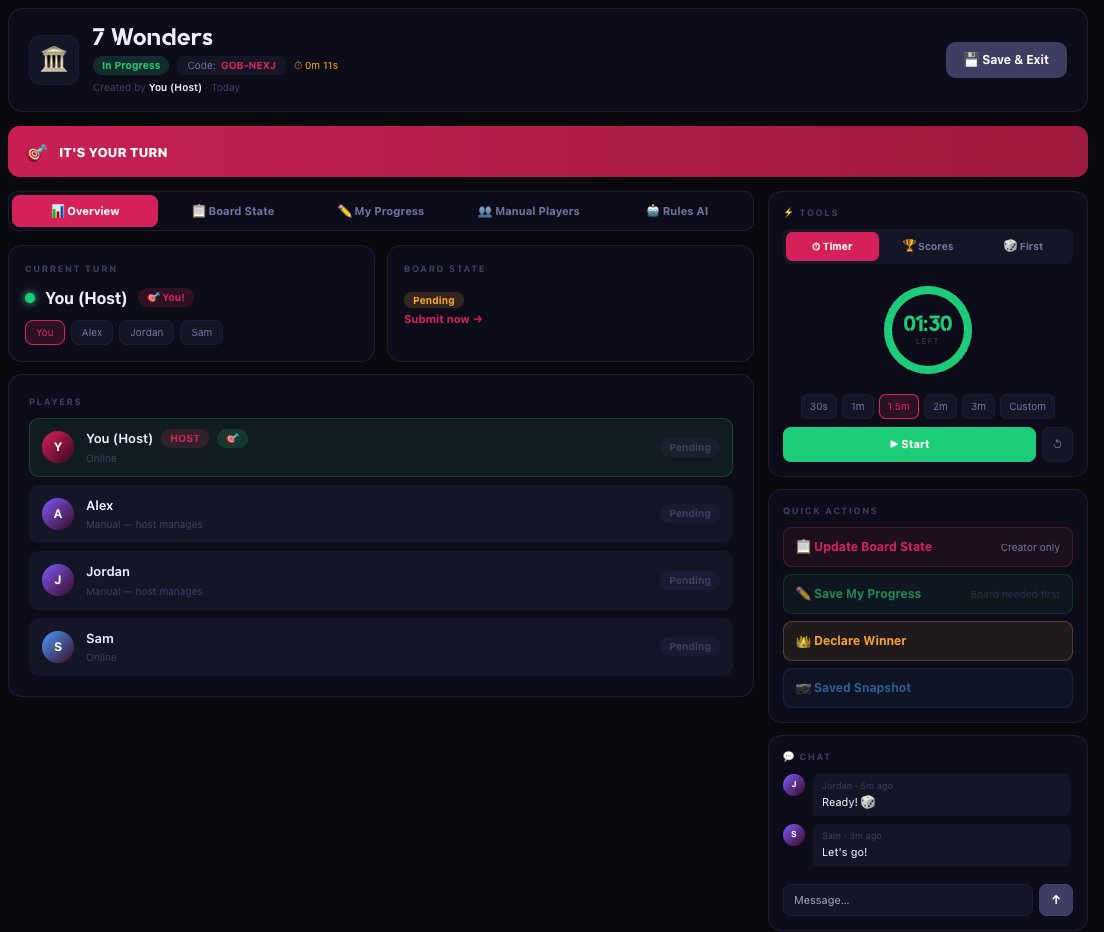Select the 1m timer preset
The height and width of the screenshot is (932, 1104).
point(858,406)
